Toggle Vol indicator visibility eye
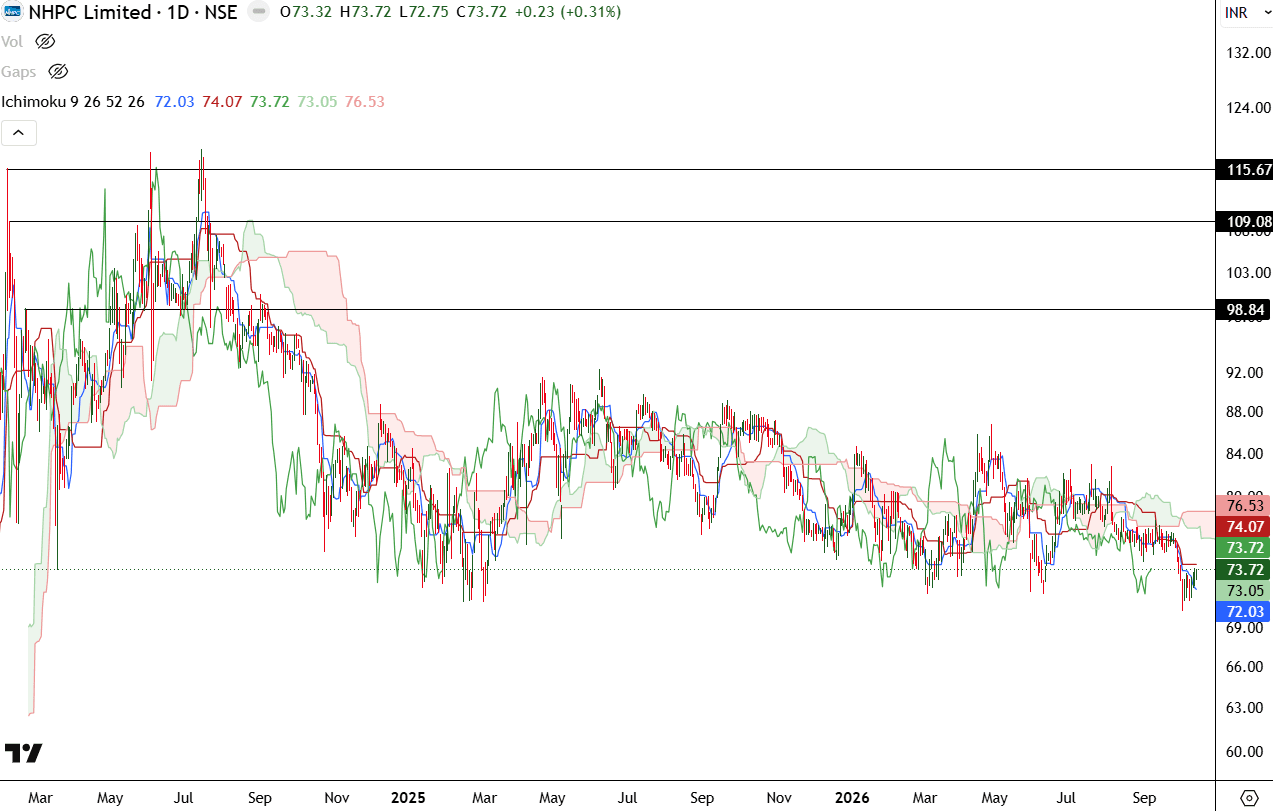Viewport: 1273px width, 811px height. click(x=45, y=41)
